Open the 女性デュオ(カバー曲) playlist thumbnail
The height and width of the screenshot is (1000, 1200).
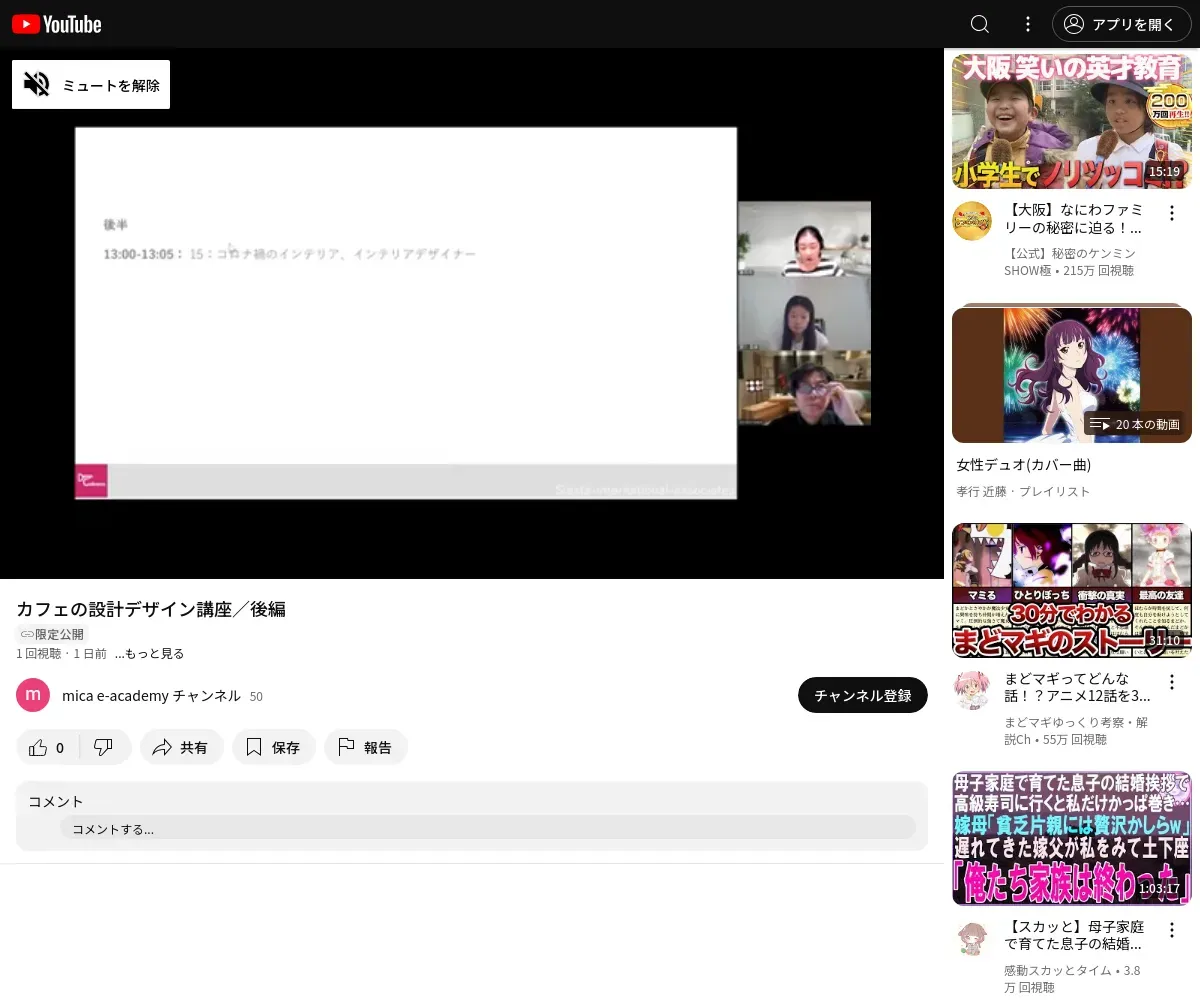pyautogui.click(x=1072, y=375)
